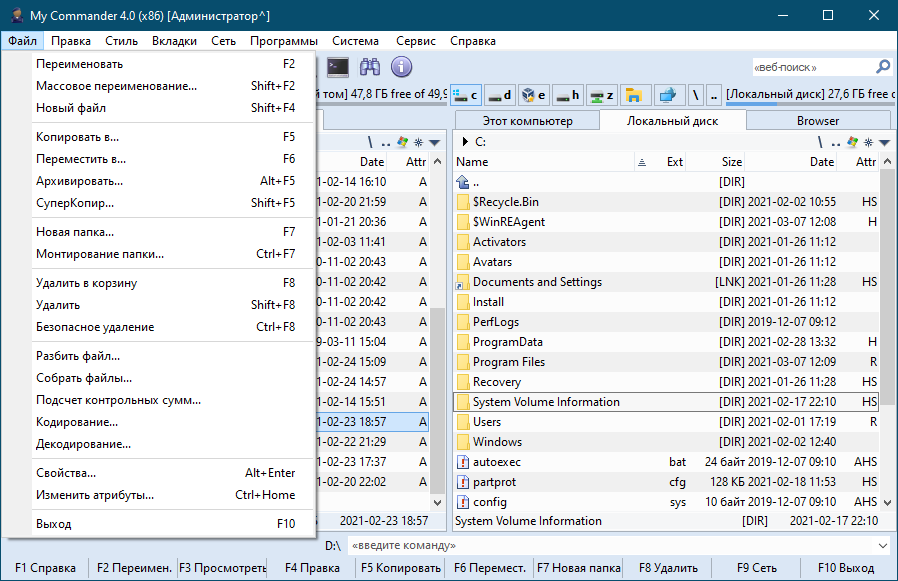
Task: Click left panel scrollbar up arrow
Action: pyautogui.click(x=438, y=162)
